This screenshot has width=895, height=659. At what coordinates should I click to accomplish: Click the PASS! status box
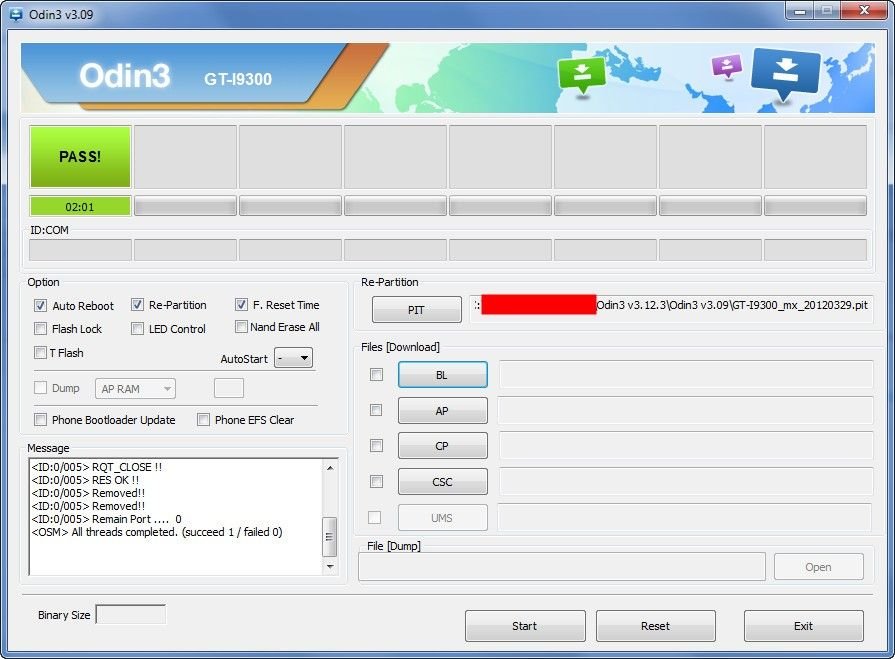[x=80, y=157]
